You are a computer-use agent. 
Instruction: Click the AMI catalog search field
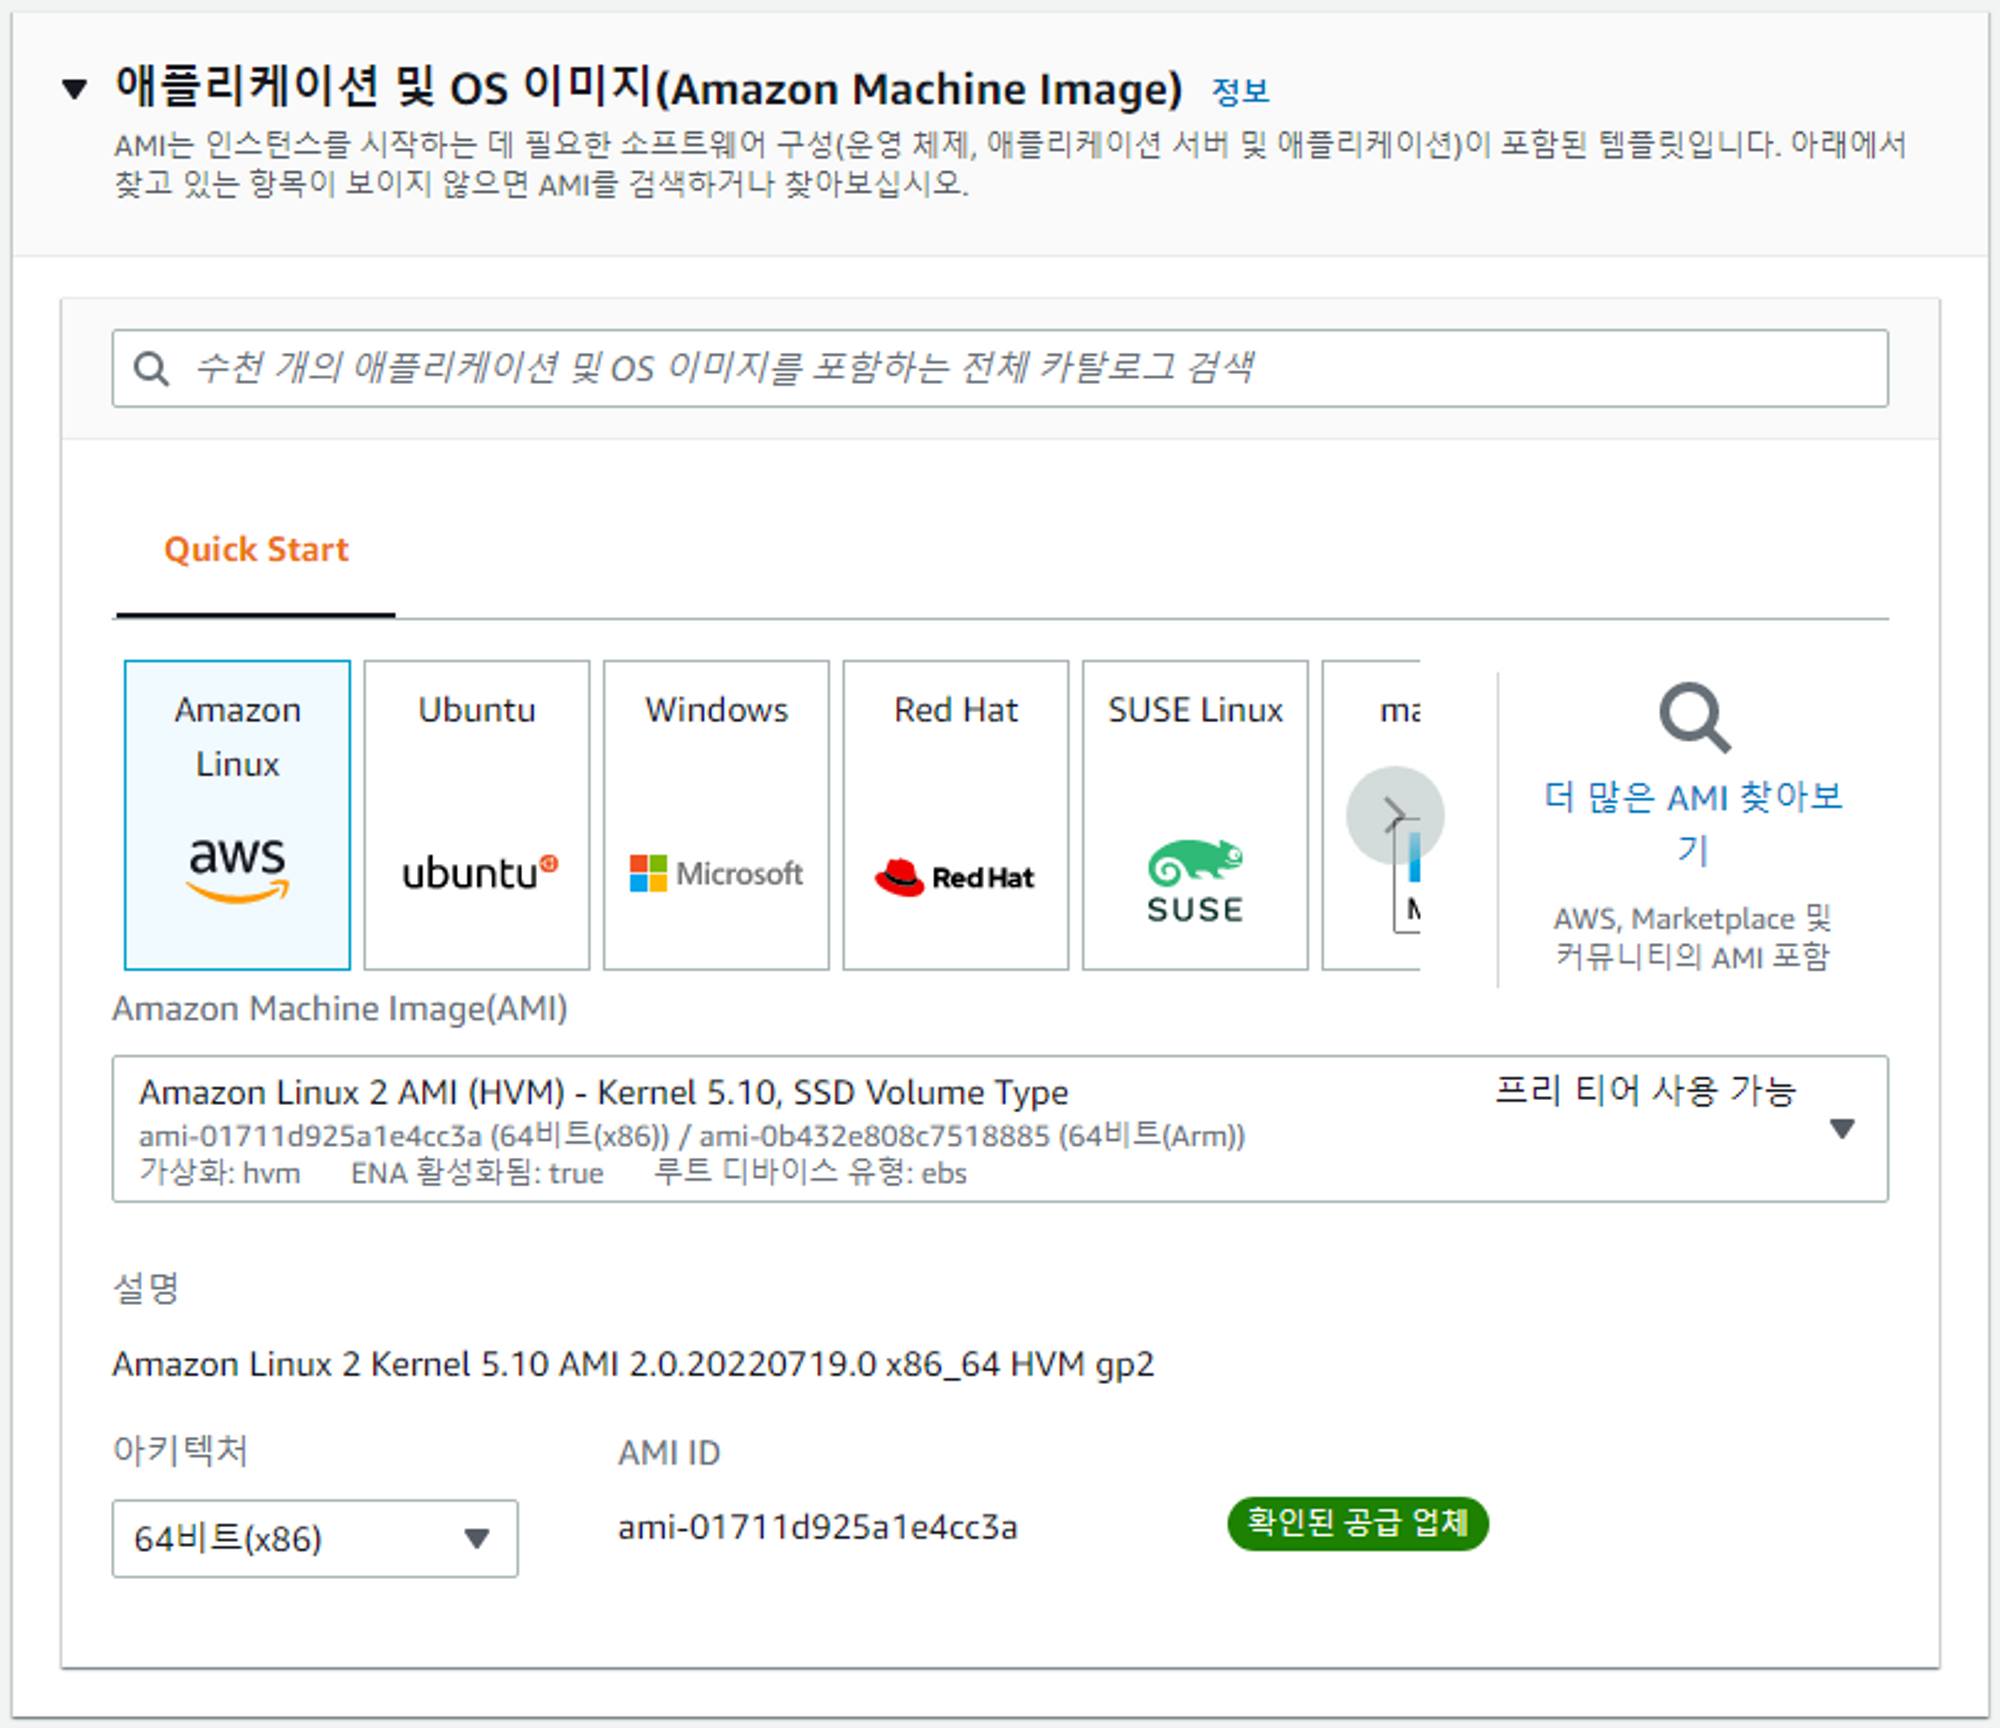point(1000,368)
